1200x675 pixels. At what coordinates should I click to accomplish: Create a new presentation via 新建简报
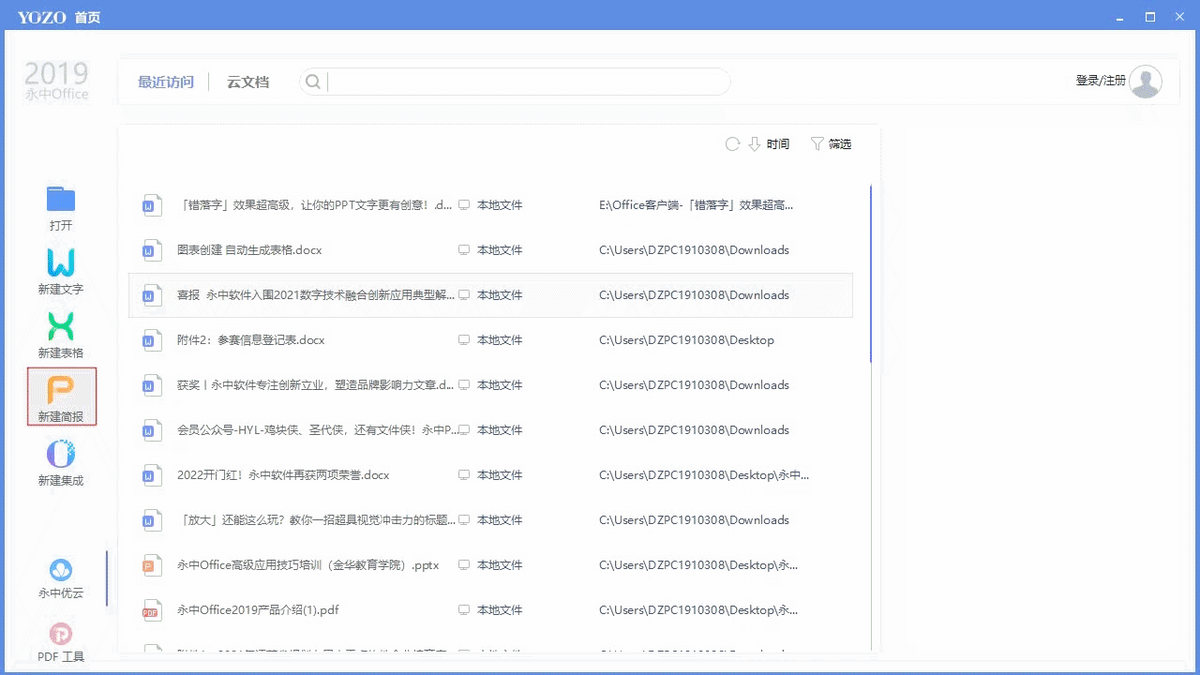[x=61, y=396]
